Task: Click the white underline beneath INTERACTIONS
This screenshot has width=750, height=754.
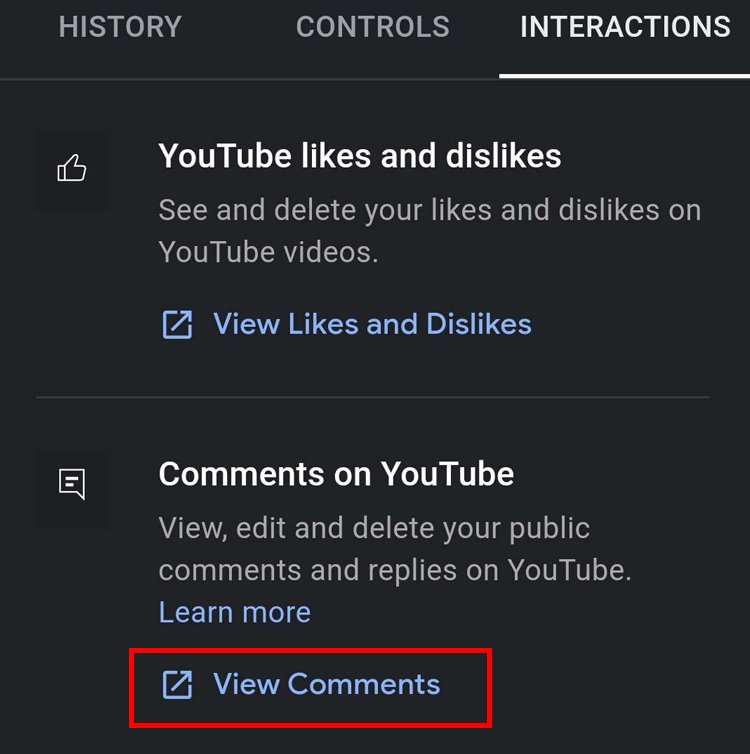Action: [x=625, y=75]
